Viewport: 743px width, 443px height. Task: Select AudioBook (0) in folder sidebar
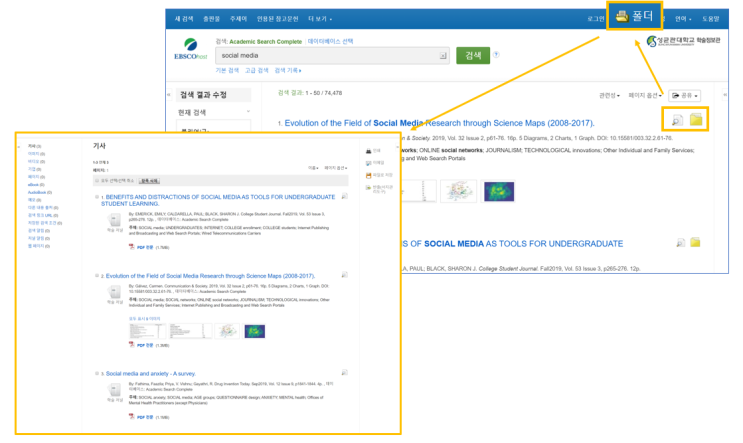click(40, 192)
